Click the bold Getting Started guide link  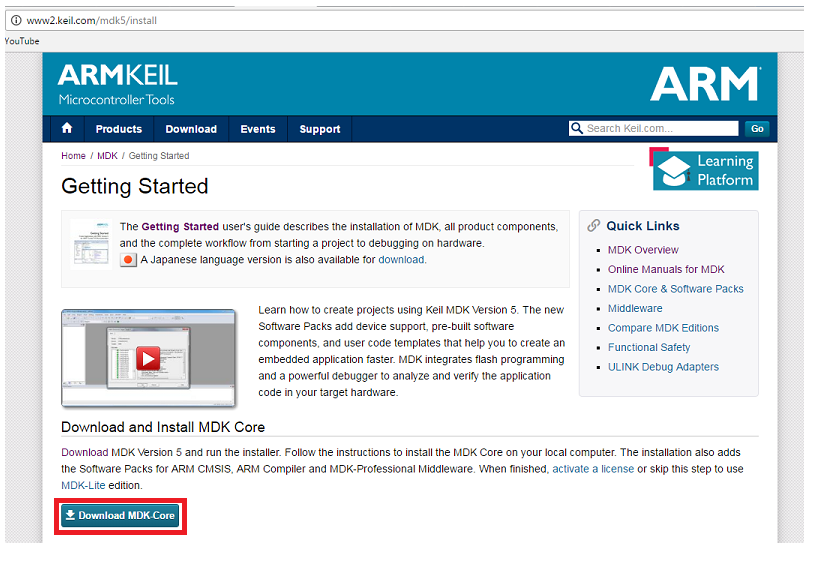click(180, 226)
